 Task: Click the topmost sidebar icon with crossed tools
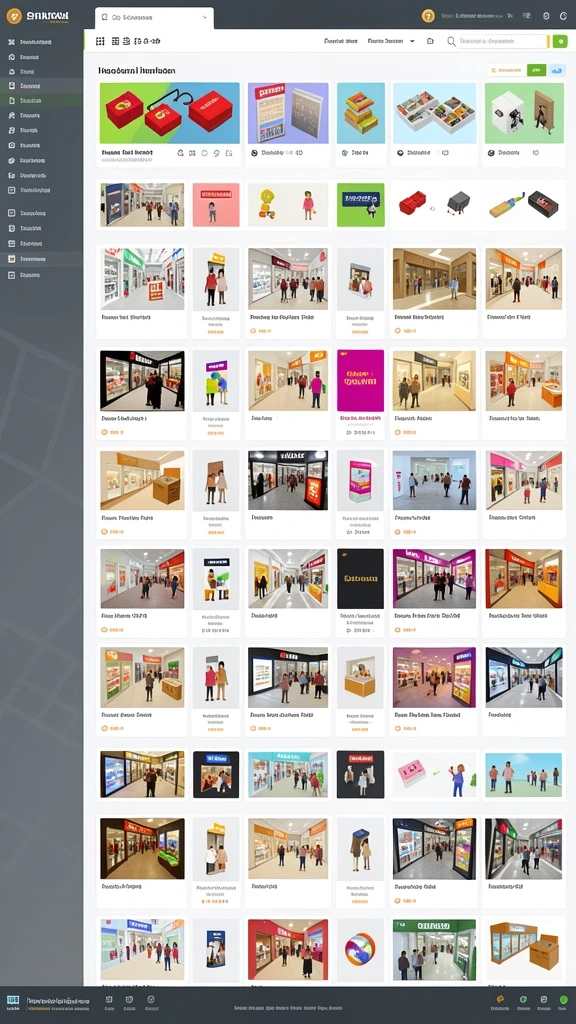(x=11, y=42)
